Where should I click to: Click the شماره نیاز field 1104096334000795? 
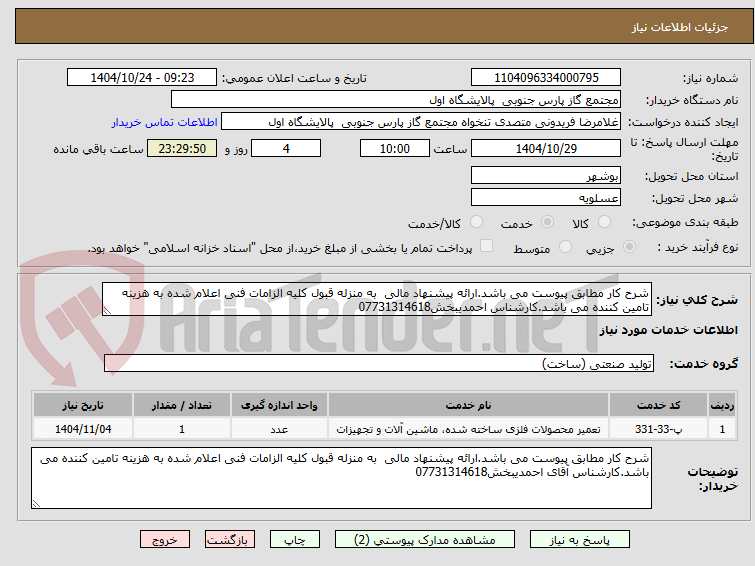tap(546, 78)
